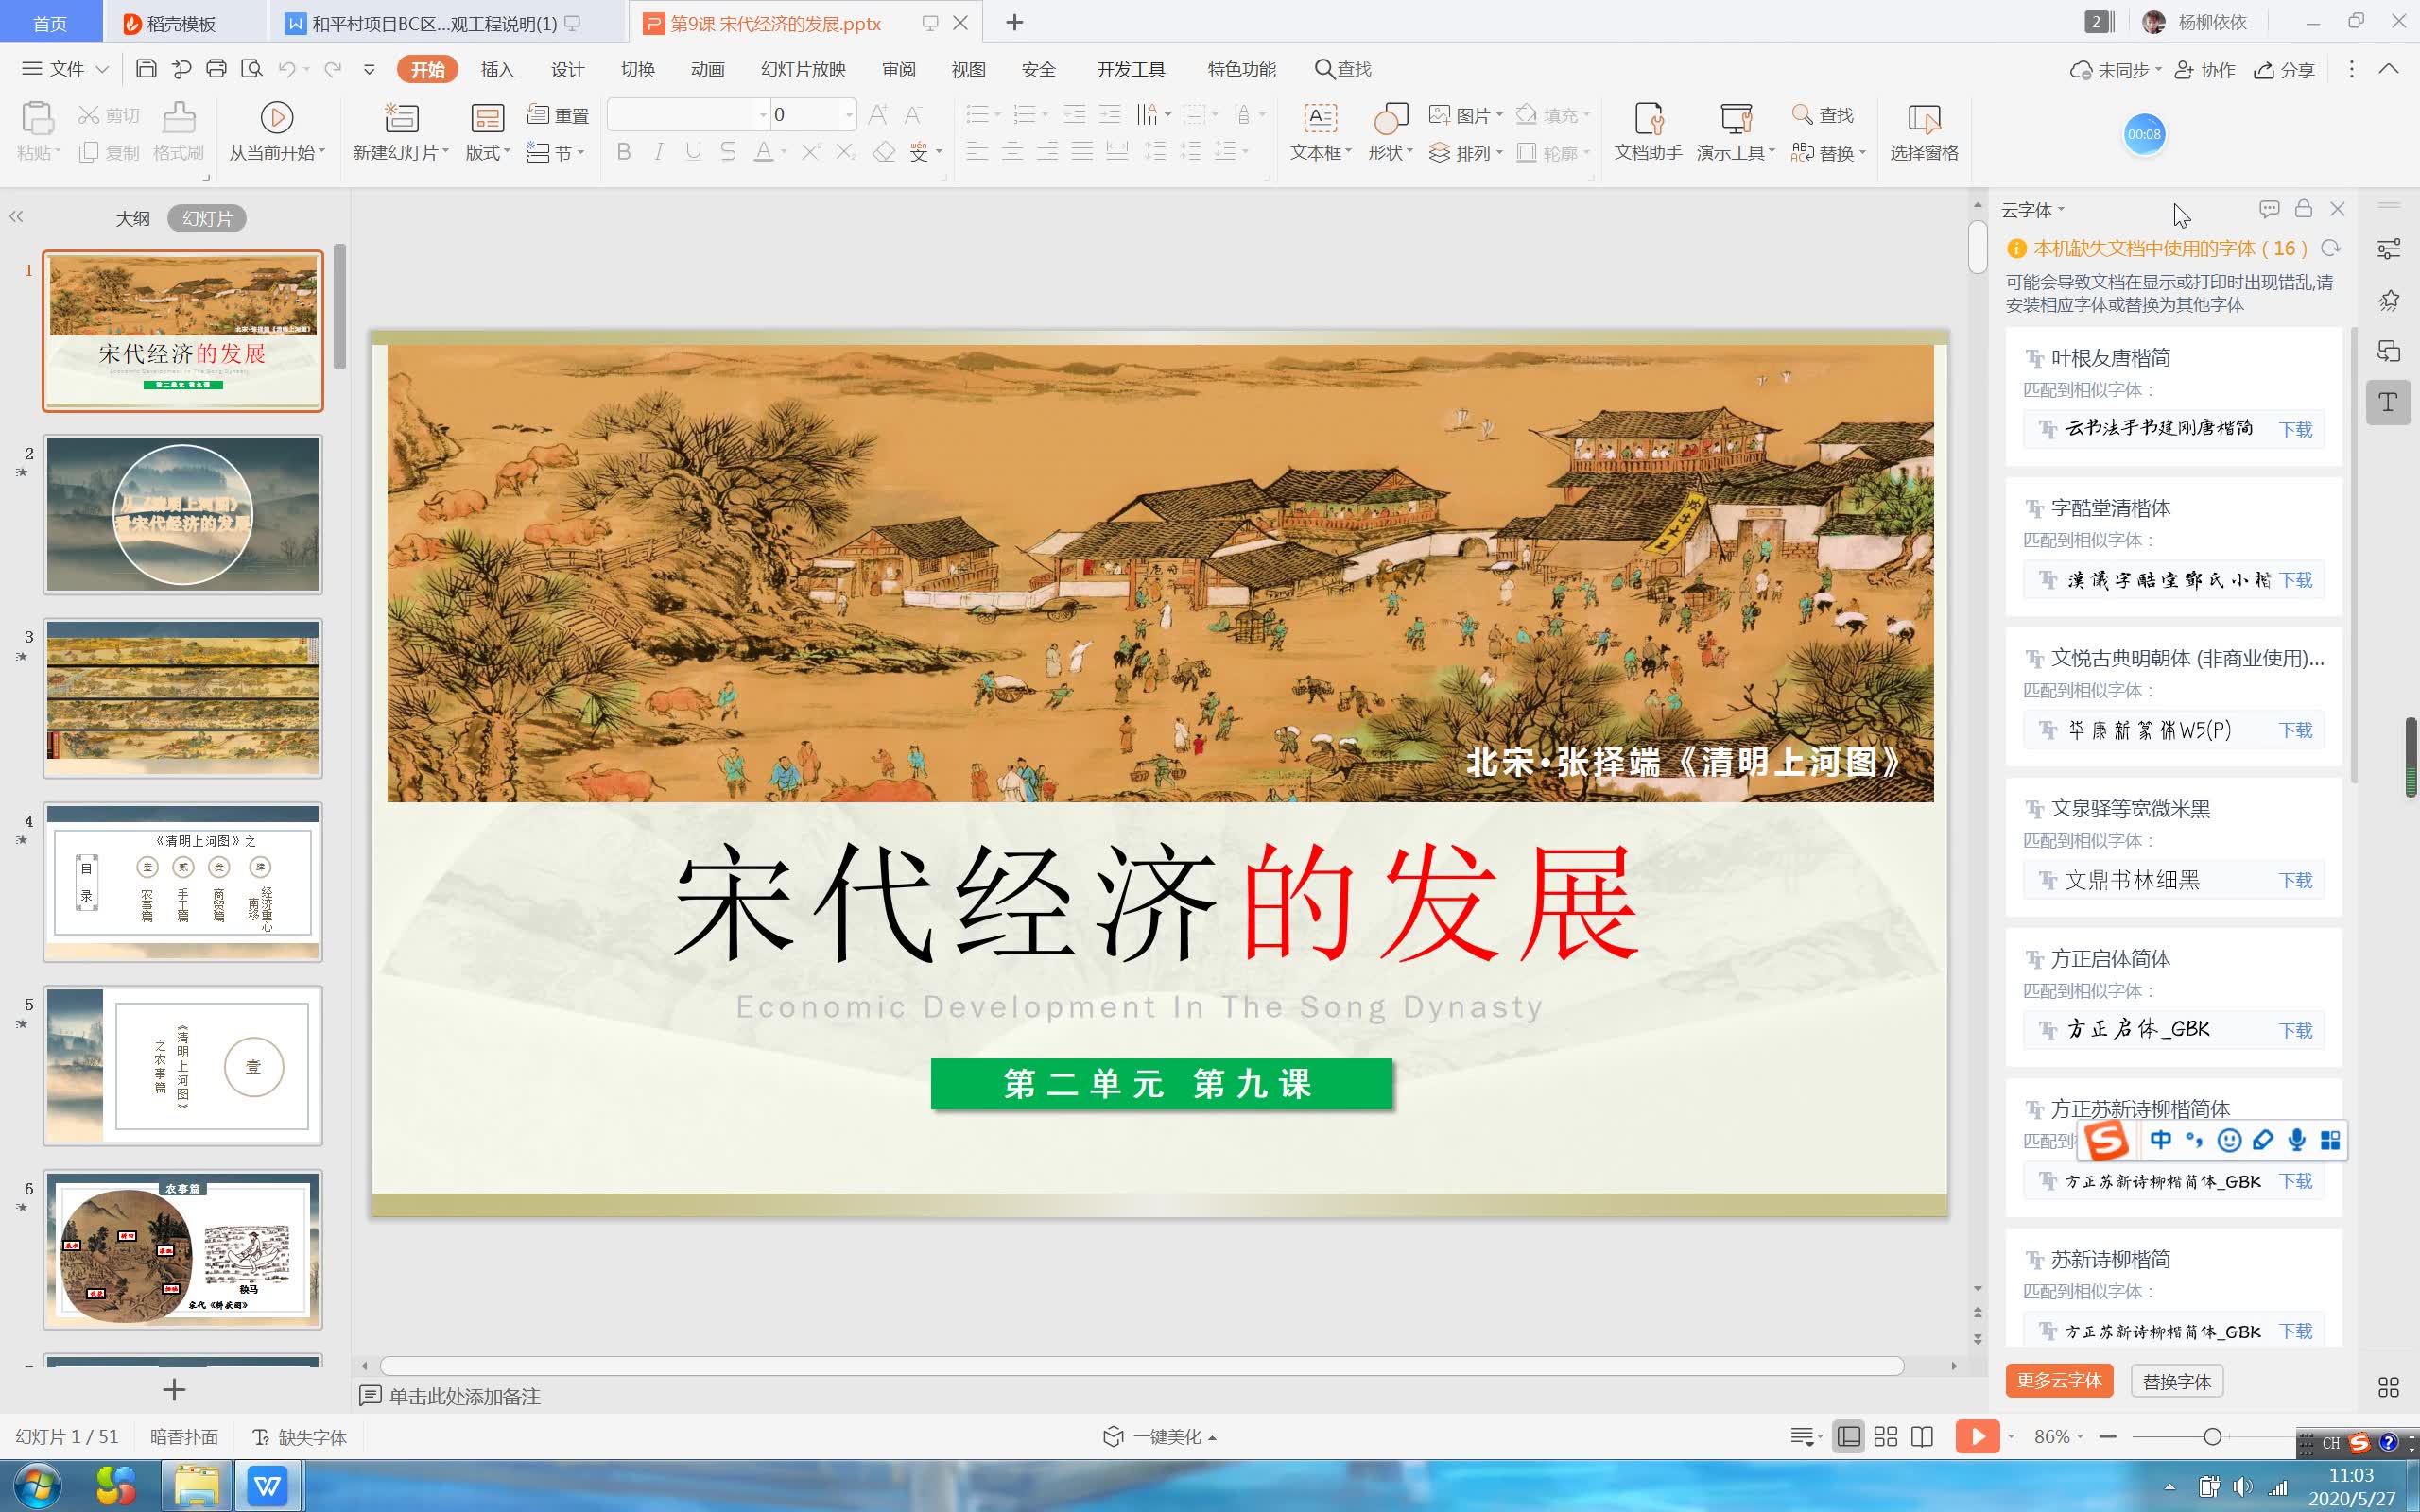This screenshot has height=1512, width=2420.
Task: Open the 幻灯片放映 ribbon tab
Action: [803, 69]
